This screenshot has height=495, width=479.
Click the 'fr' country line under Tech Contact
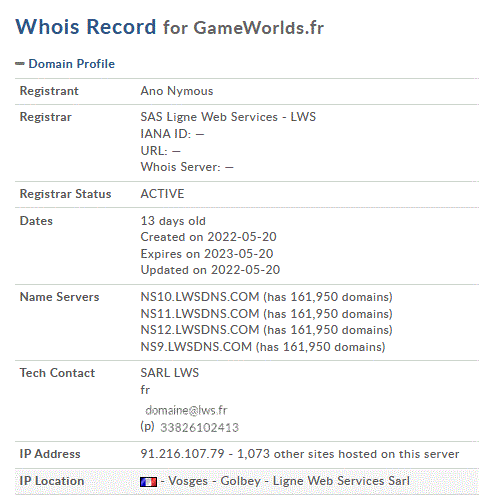point(145,390)
